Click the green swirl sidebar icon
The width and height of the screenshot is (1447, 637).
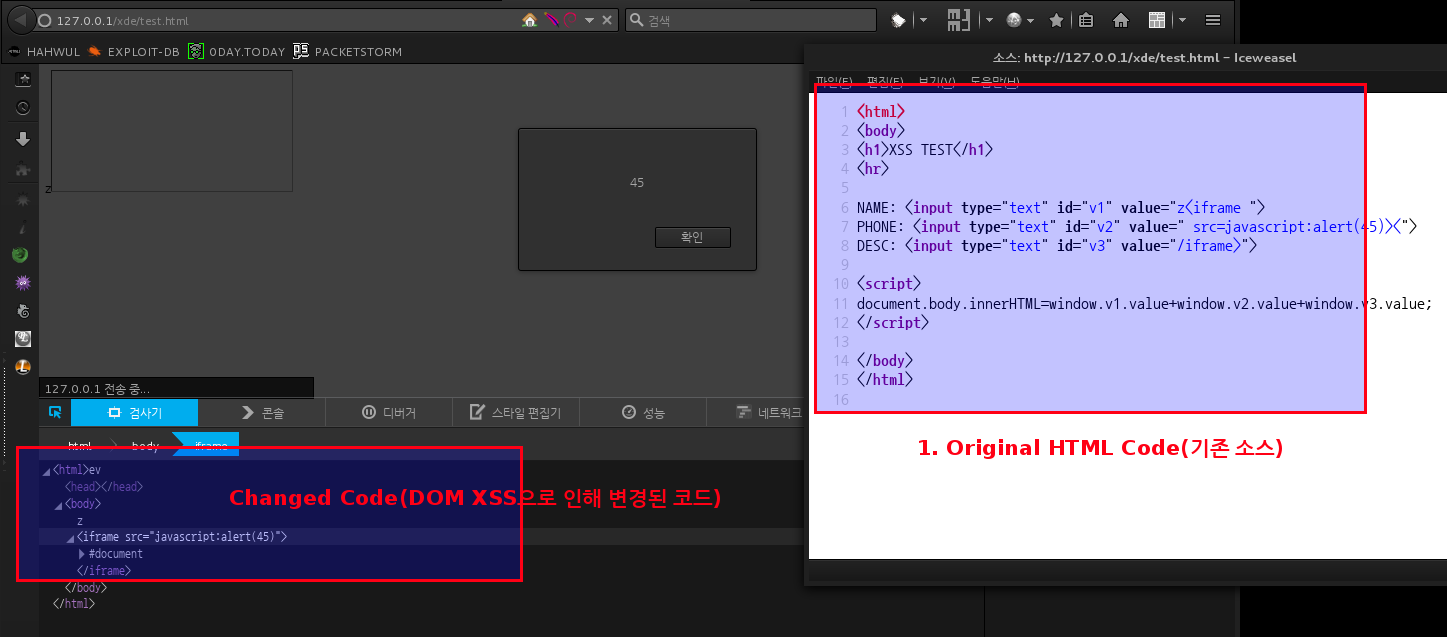(20, 255)
